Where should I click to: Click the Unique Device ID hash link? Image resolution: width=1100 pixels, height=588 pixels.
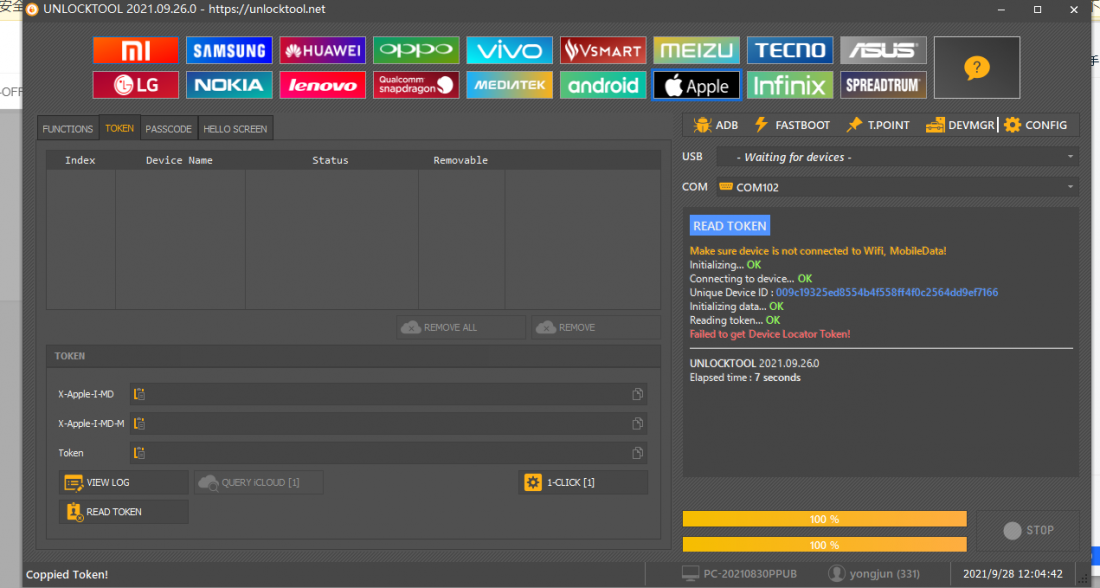(x=887, y=293)
